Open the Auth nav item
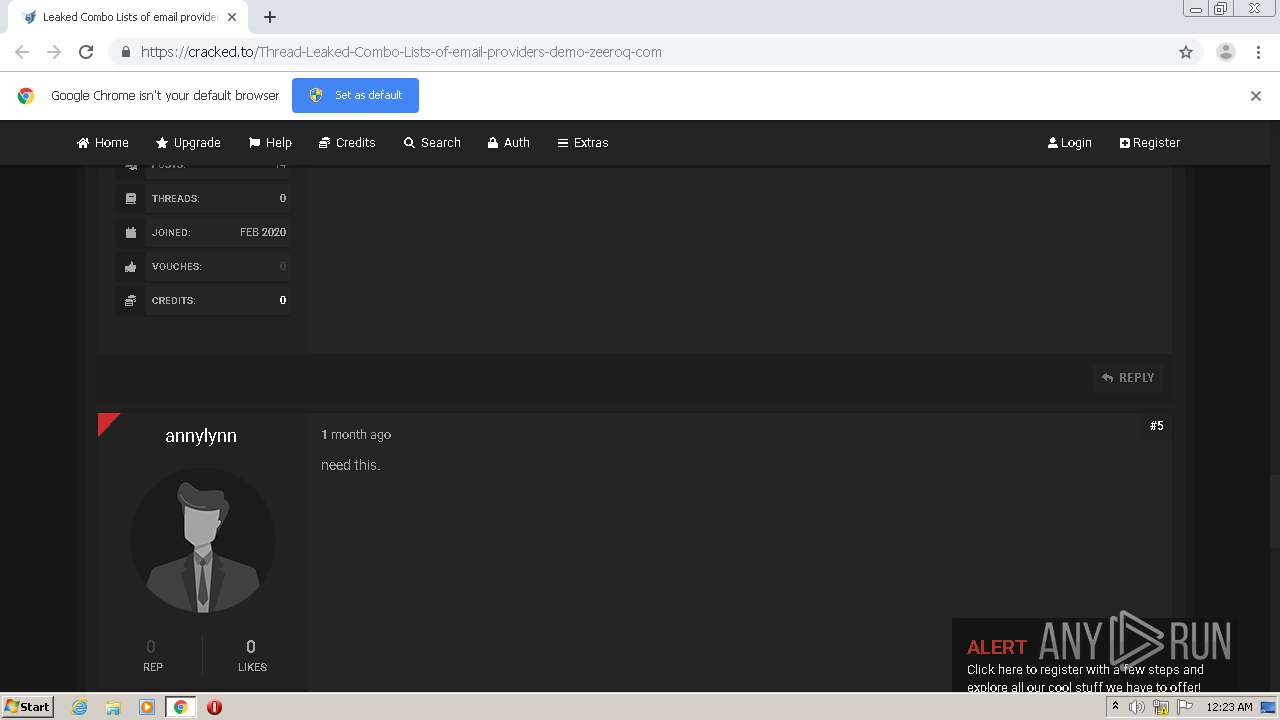The width and height of the screenshot is (1280, 720). [509, 143]
